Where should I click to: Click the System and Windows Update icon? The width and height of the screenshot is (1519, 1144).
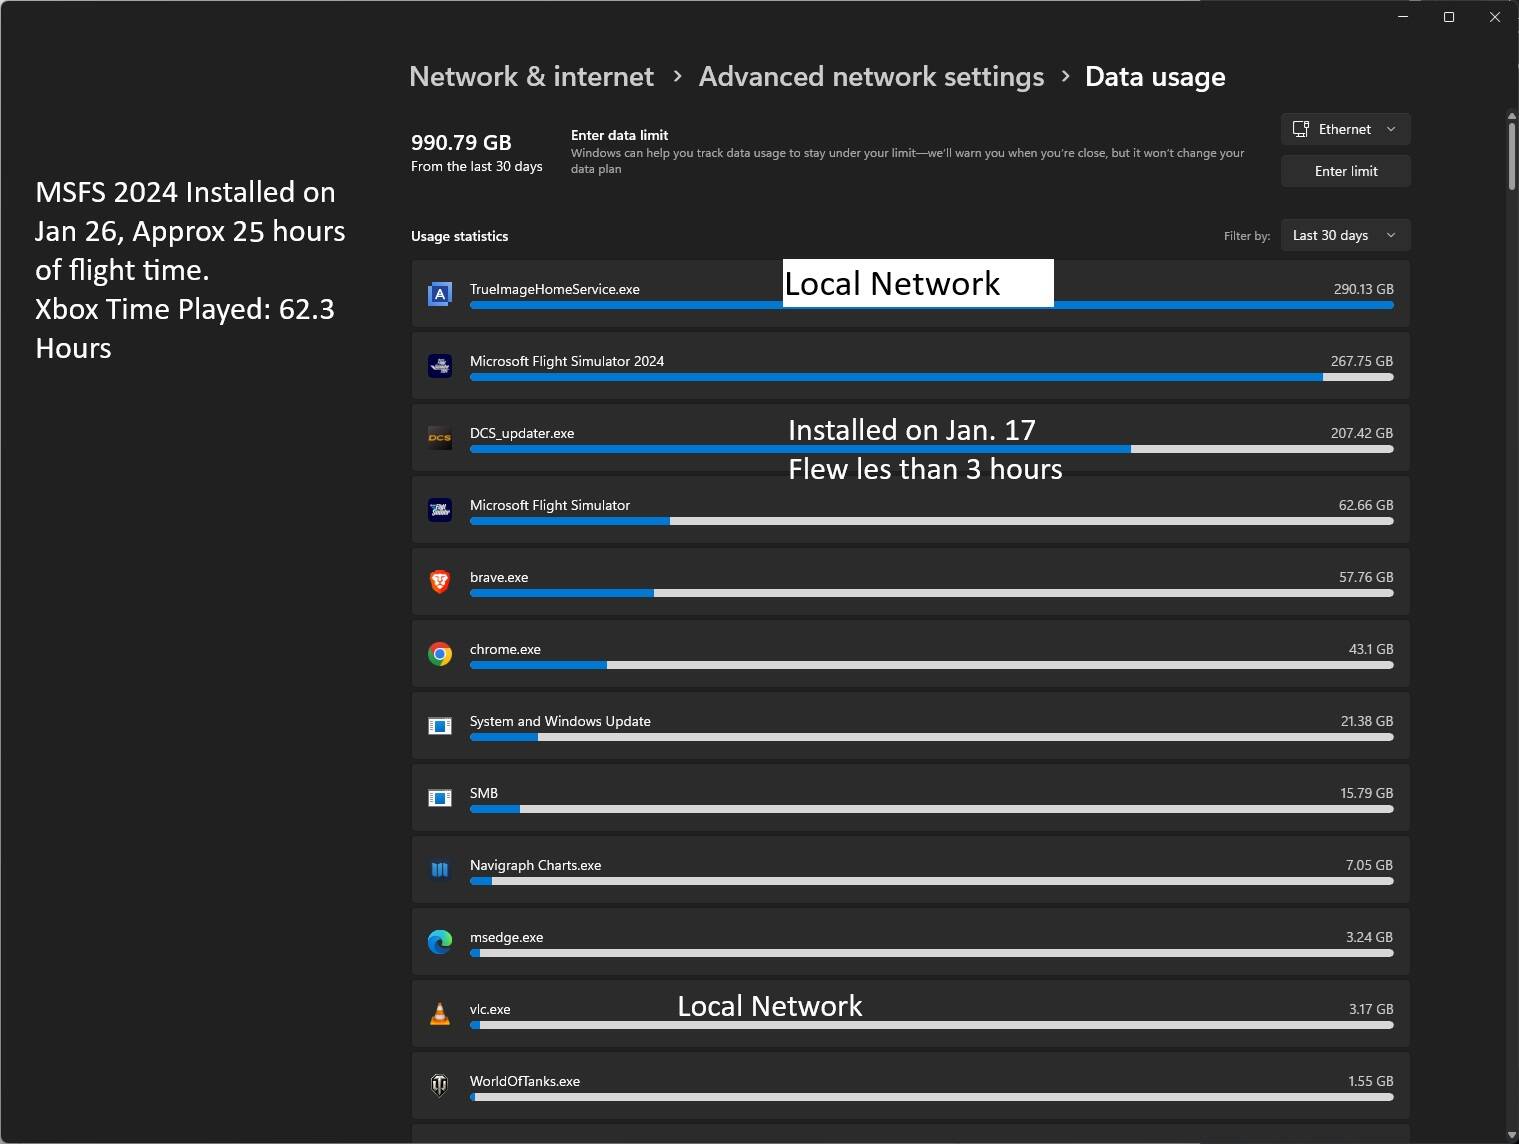[440, 726]
